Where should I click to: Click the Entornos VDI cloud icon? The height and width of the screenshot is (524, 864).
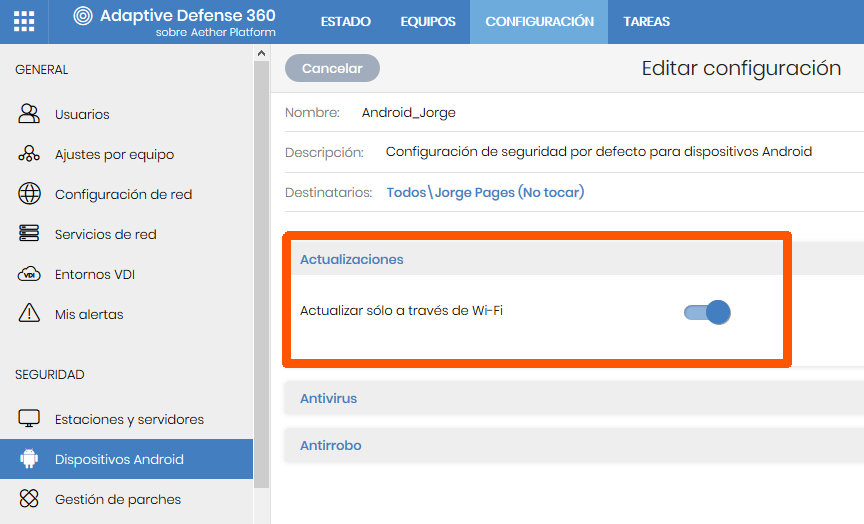(x=29, y=274)
